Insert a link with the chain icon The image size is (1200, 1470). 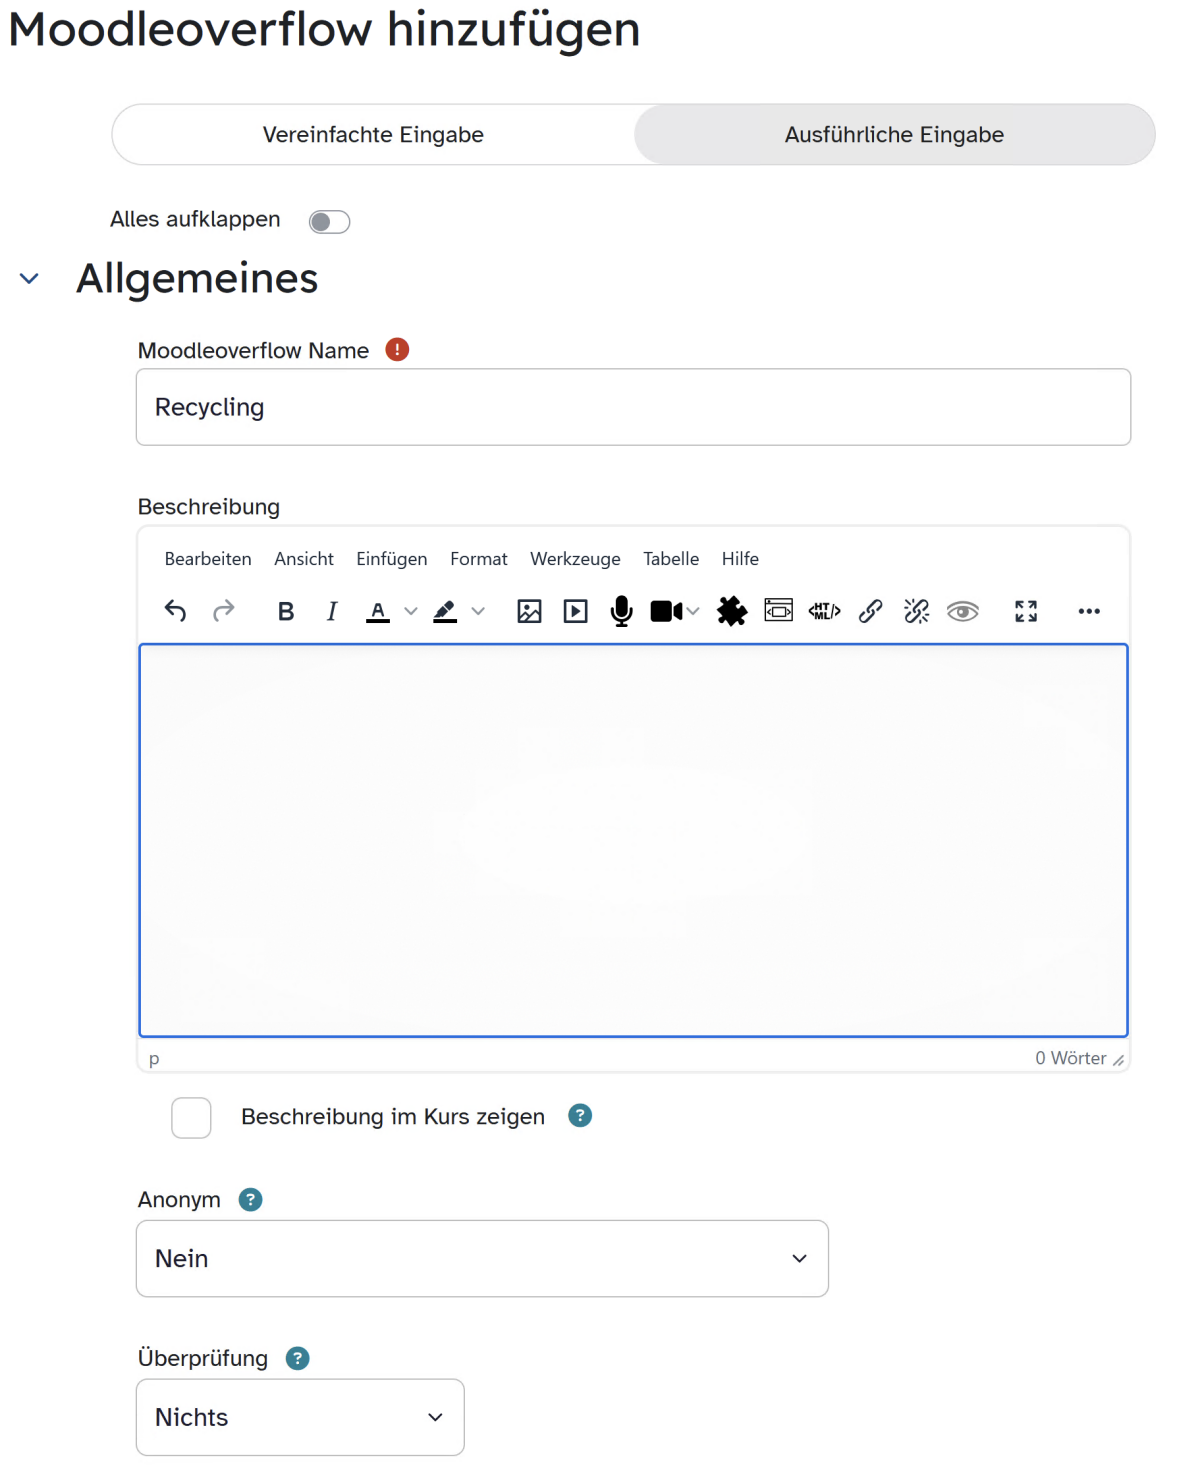[x=870, y=611]
